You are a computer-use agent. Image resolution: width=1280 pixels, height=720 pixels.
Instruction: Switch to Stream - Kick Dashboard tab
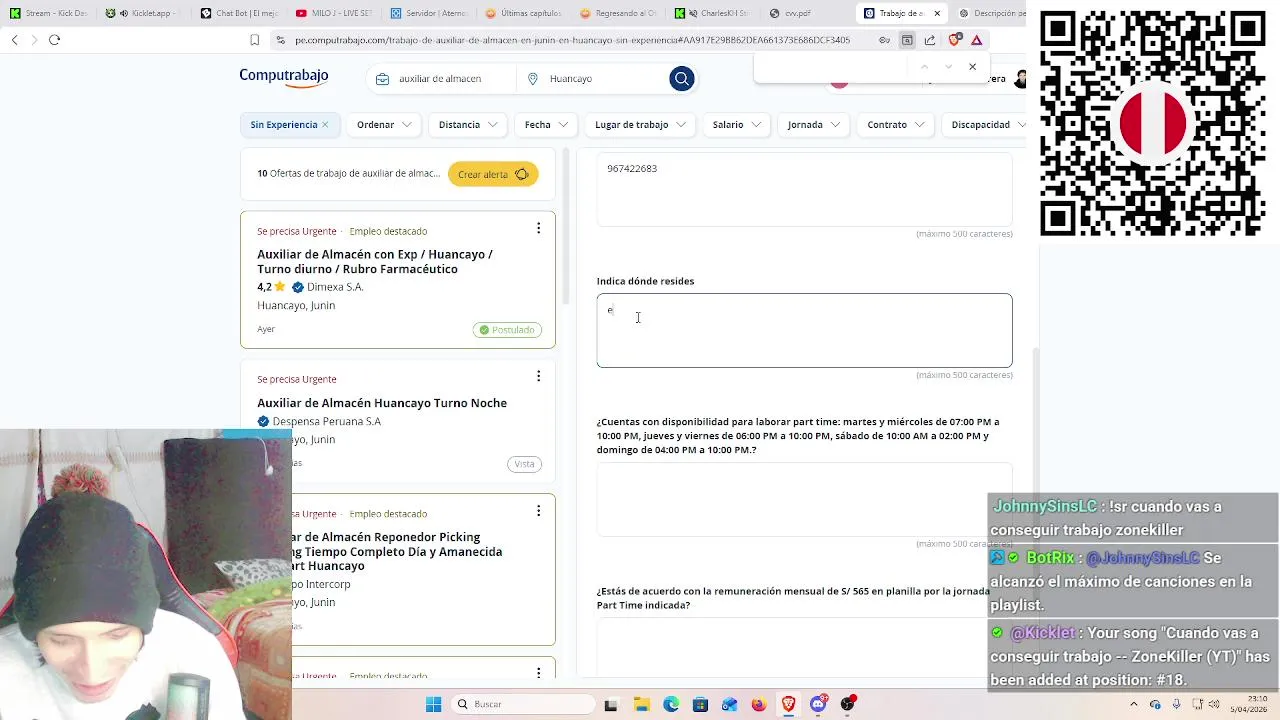[48, 13]
